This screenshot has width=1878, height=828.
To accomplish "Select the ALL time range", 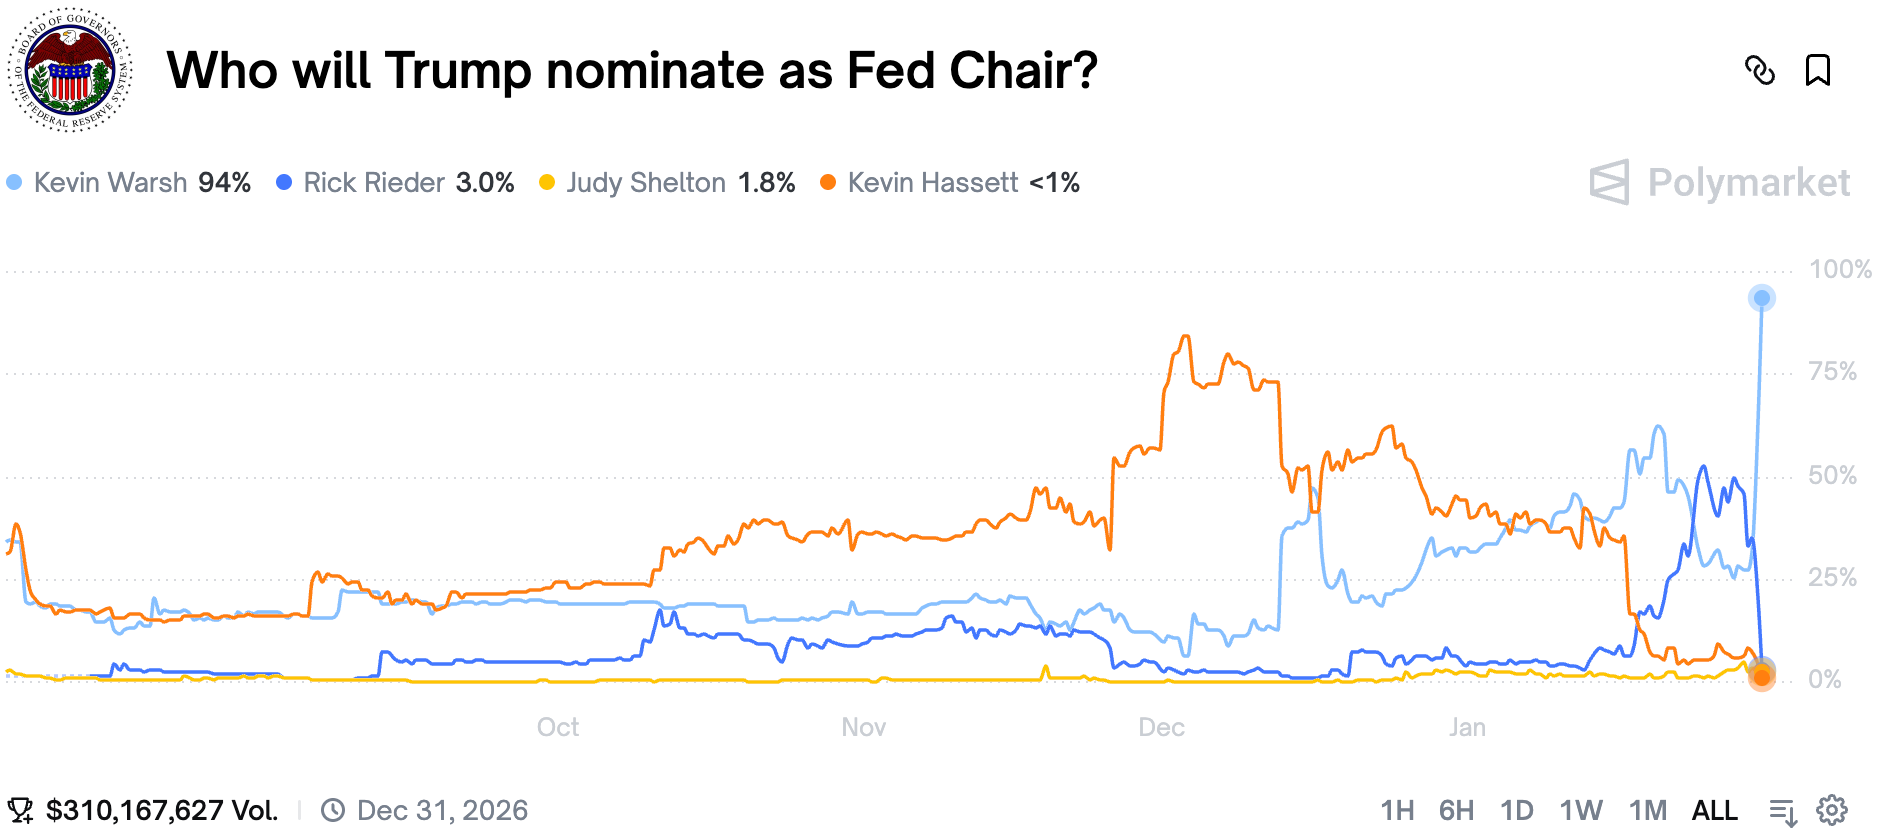I will click(x=1714, y=810).
